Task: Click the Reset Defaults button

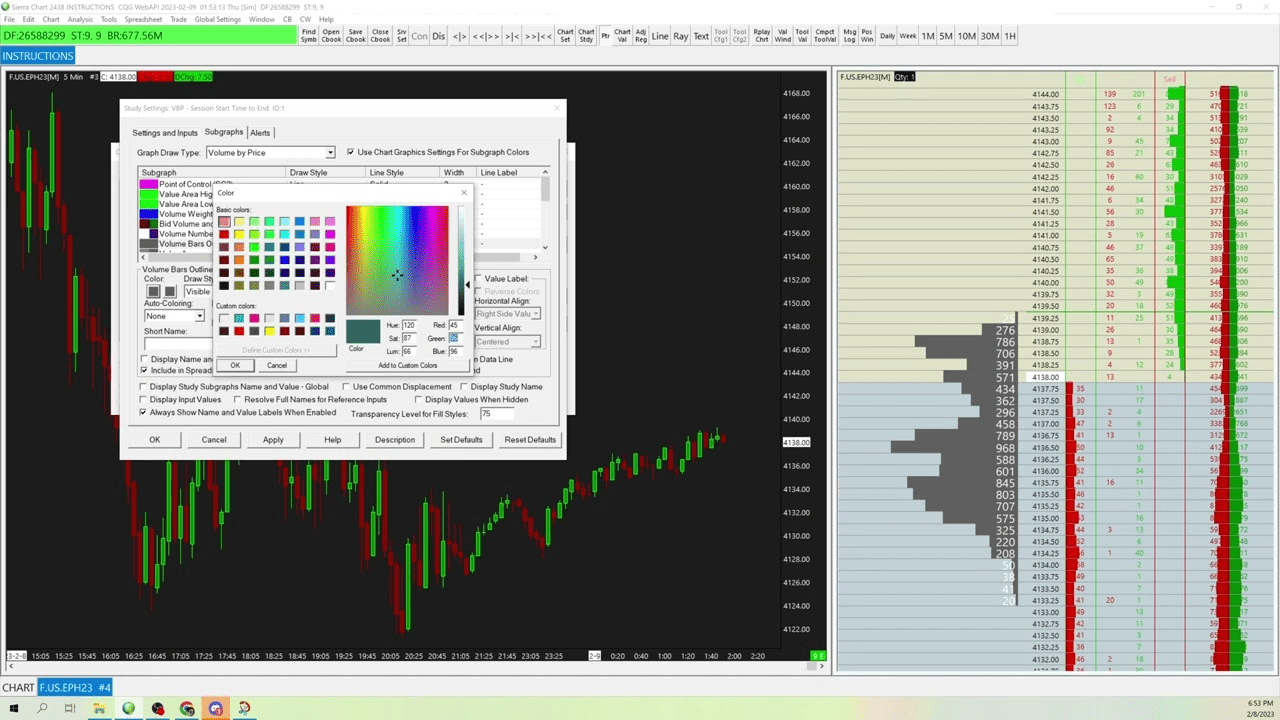Action: coord(530,440)
